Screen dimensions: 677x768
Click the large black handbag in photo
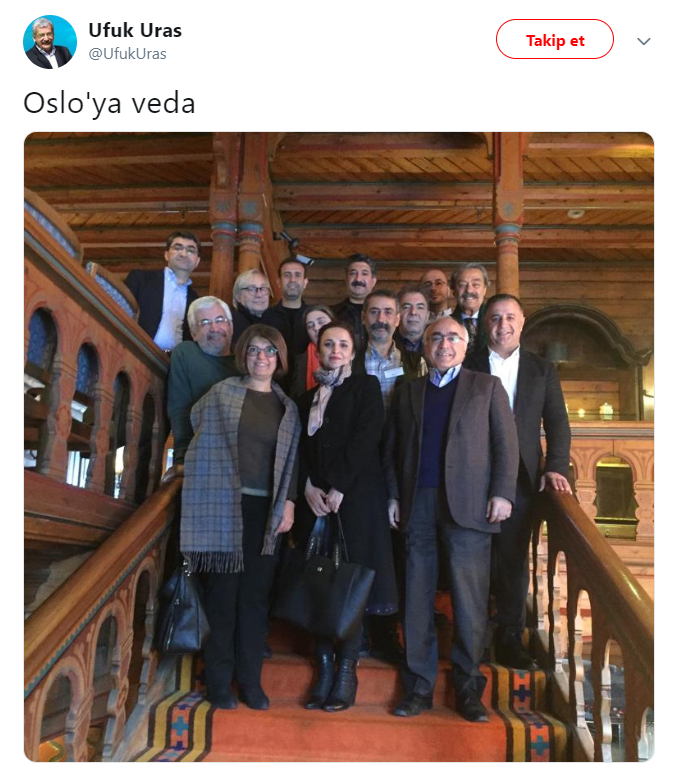pyautogui.click(x=323, y=585)
